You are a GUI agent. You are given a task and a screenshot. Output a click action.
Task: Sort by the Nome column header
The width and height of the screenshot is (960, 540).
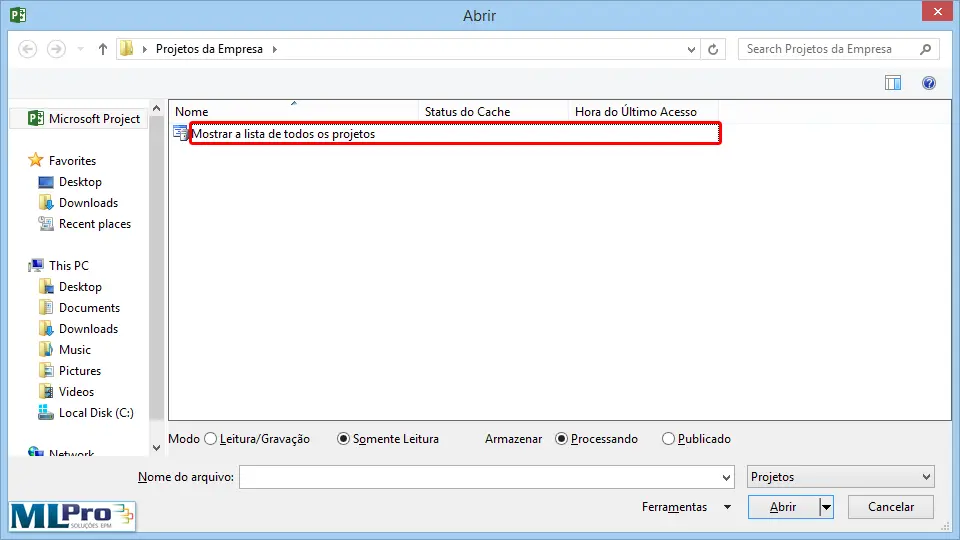293,111
